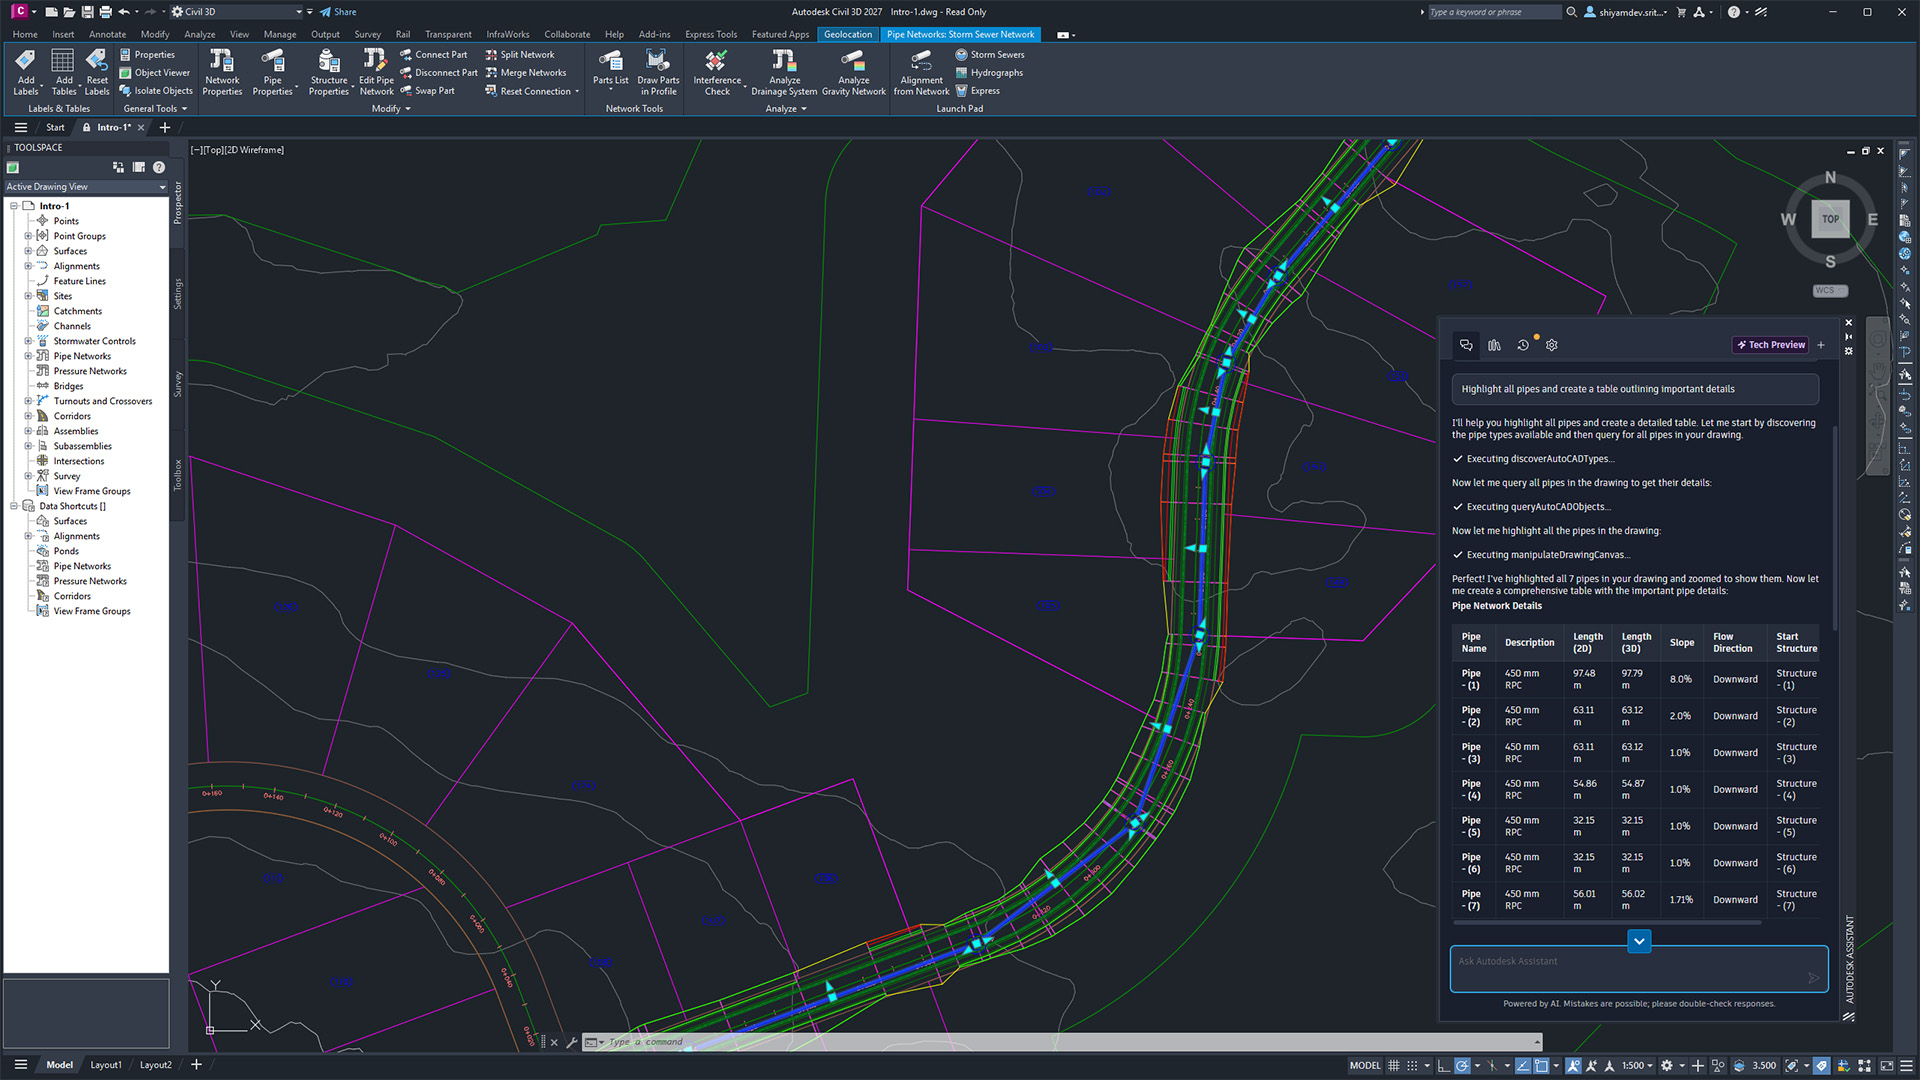The width and height of the screenshot is (1920, 1080).
Task: Click the Tech Preview button
Action: (x=1771, y=345)
